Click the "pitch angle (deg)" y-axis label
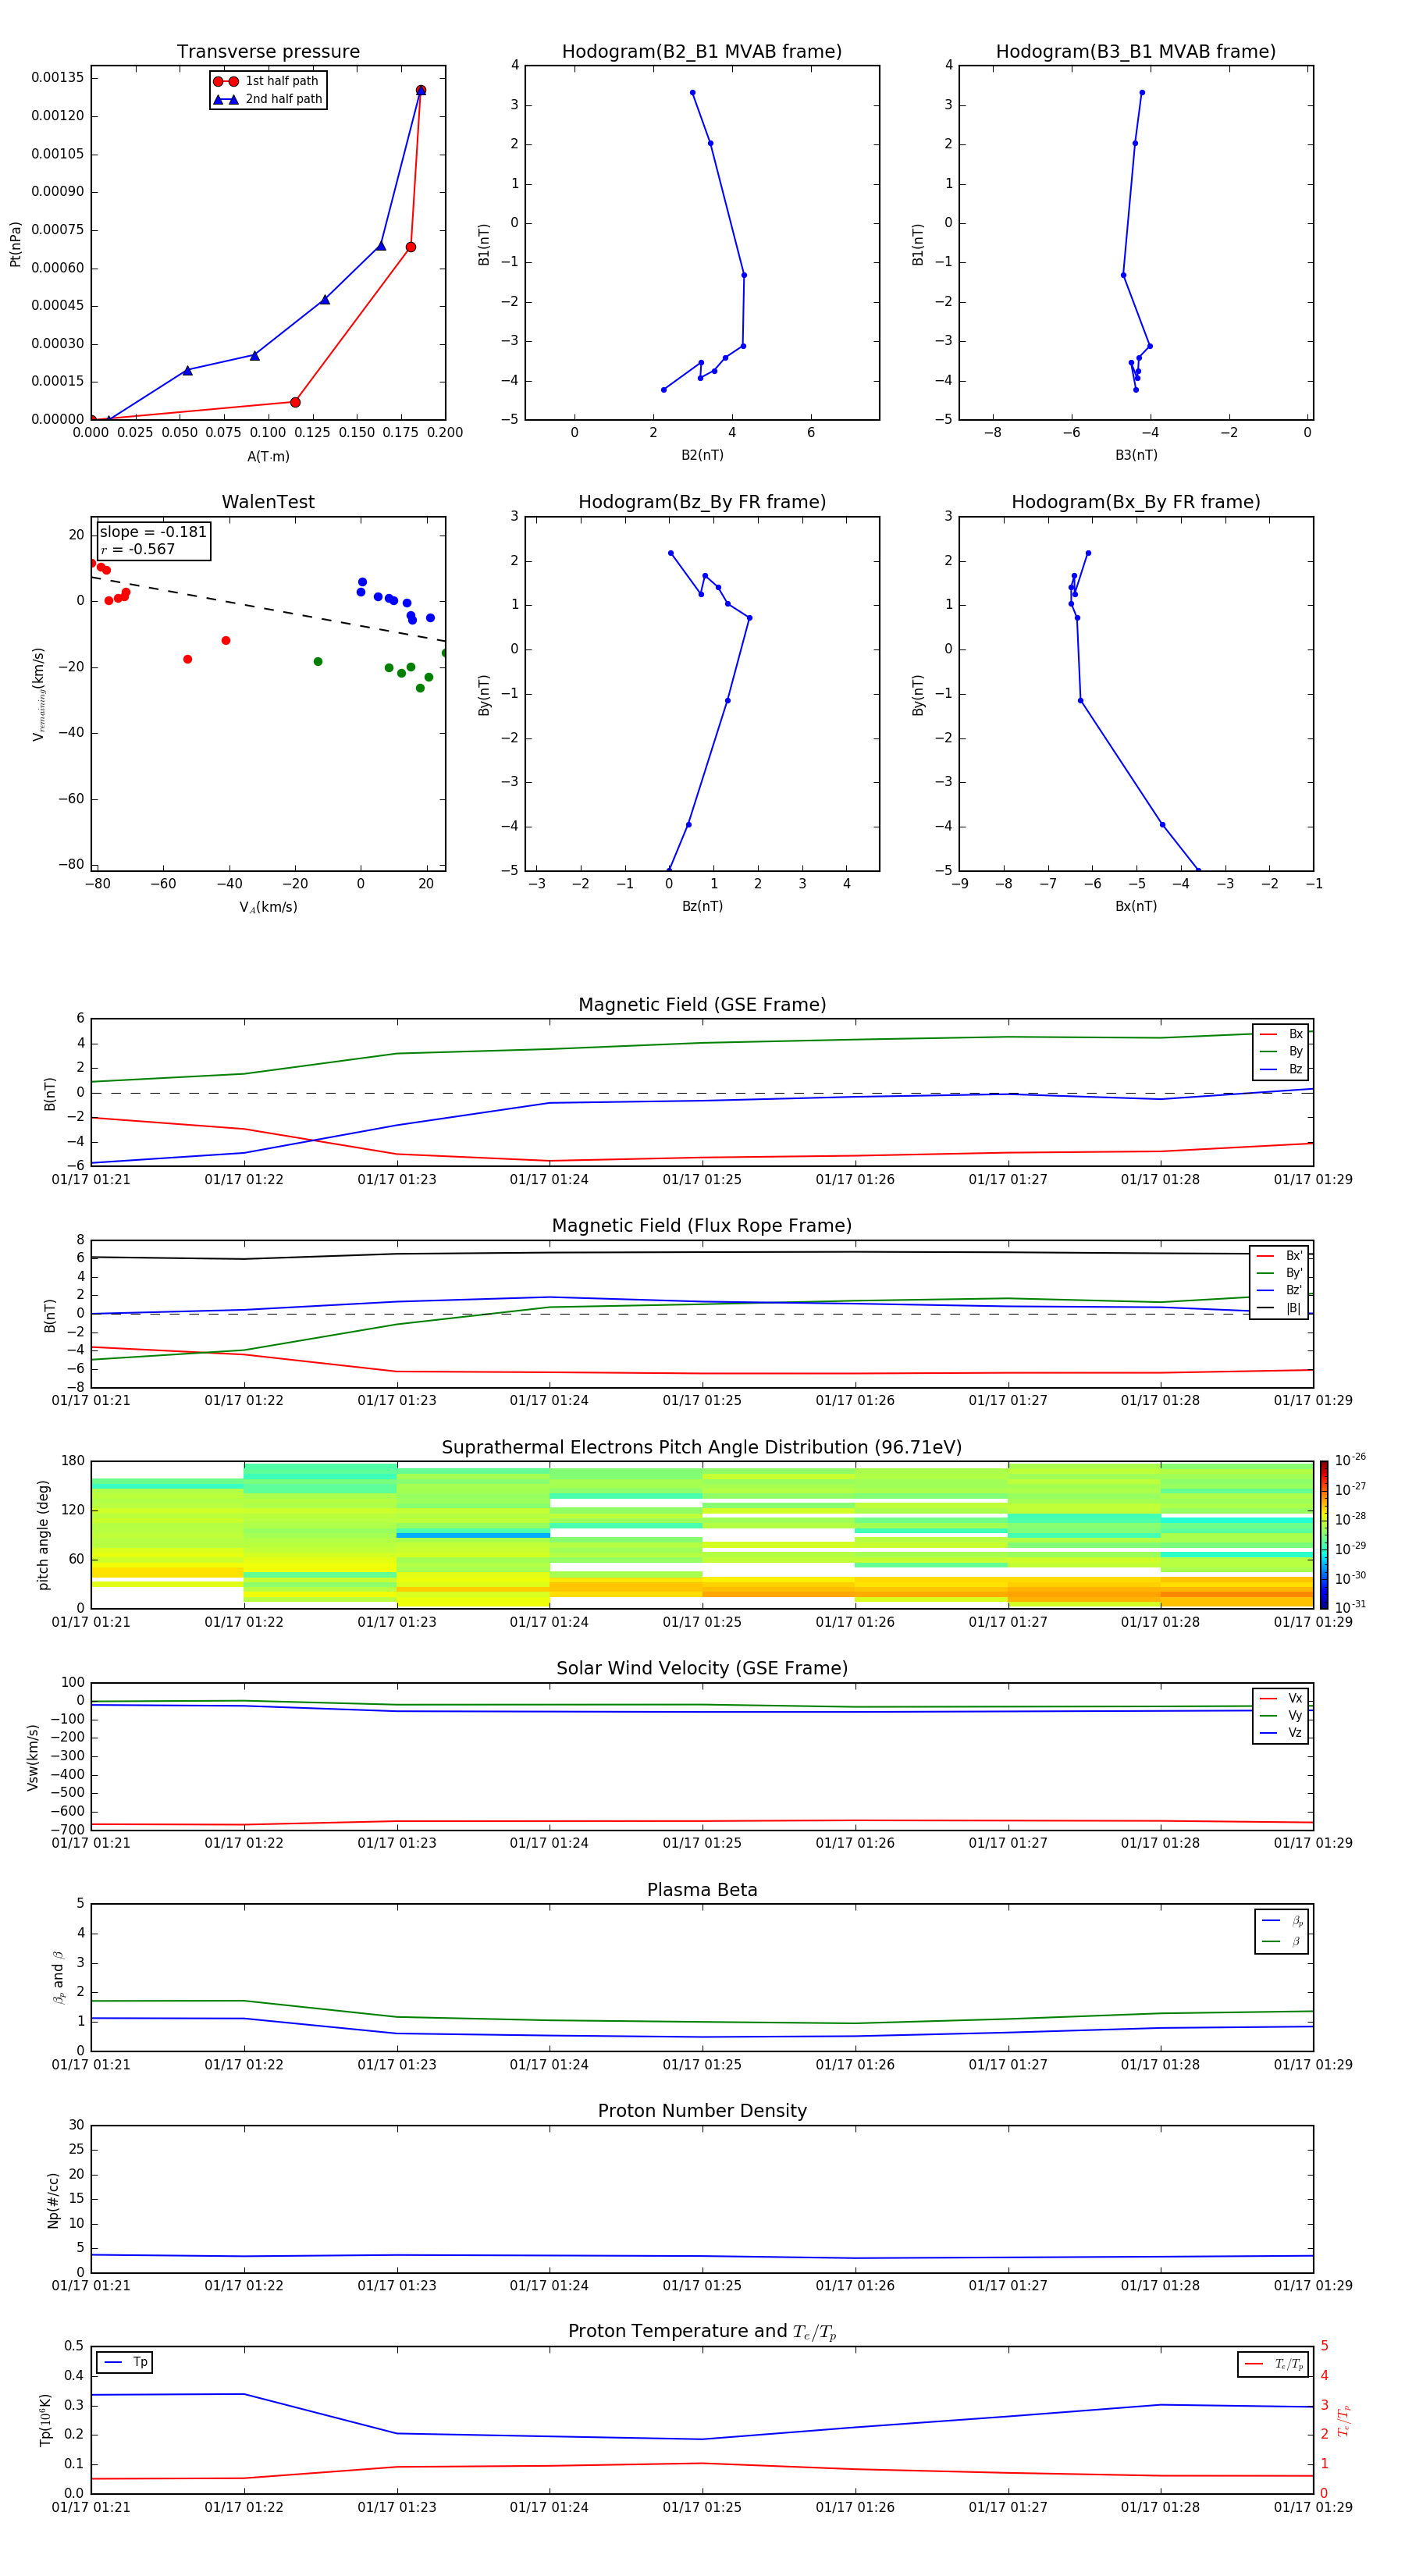 [43, 1535]
